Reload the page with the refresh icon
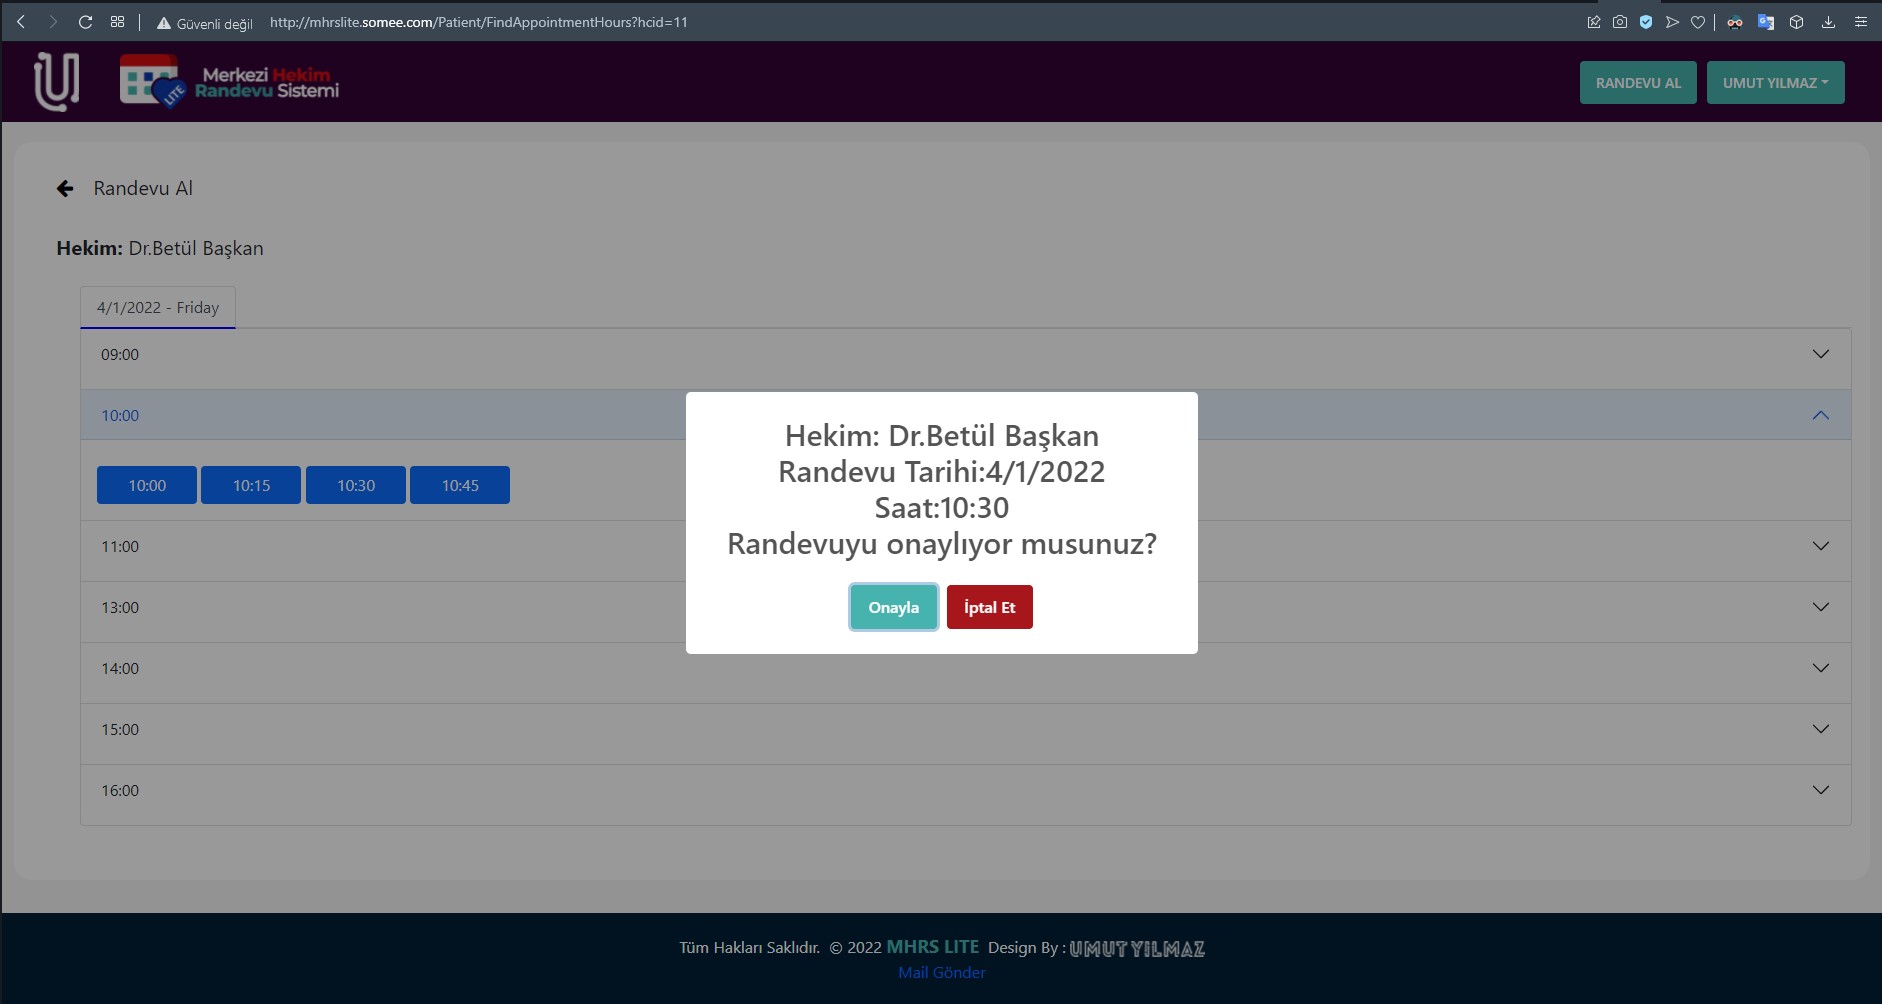 (85, 22)
